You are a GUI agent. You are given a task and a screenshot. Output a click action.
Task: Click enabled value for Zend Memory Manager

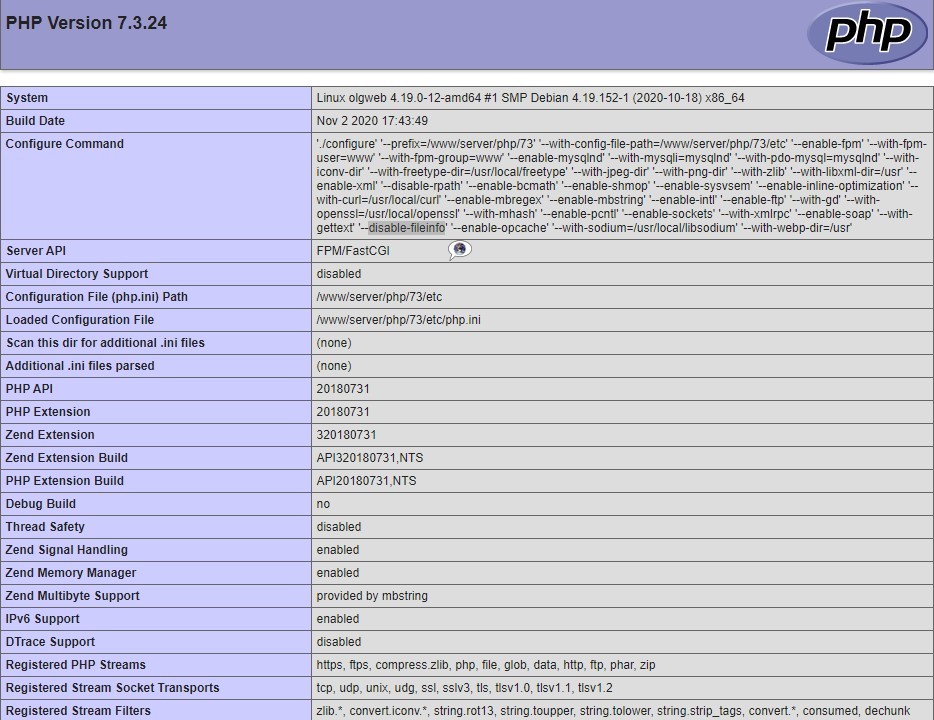coord(338,573)
